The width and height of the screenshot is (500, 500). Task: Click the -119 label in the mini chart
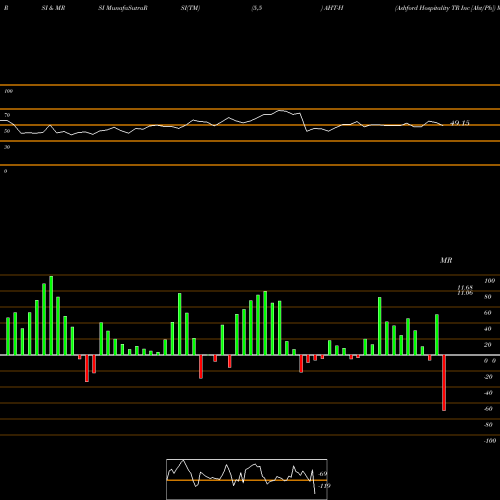(324, 486)
